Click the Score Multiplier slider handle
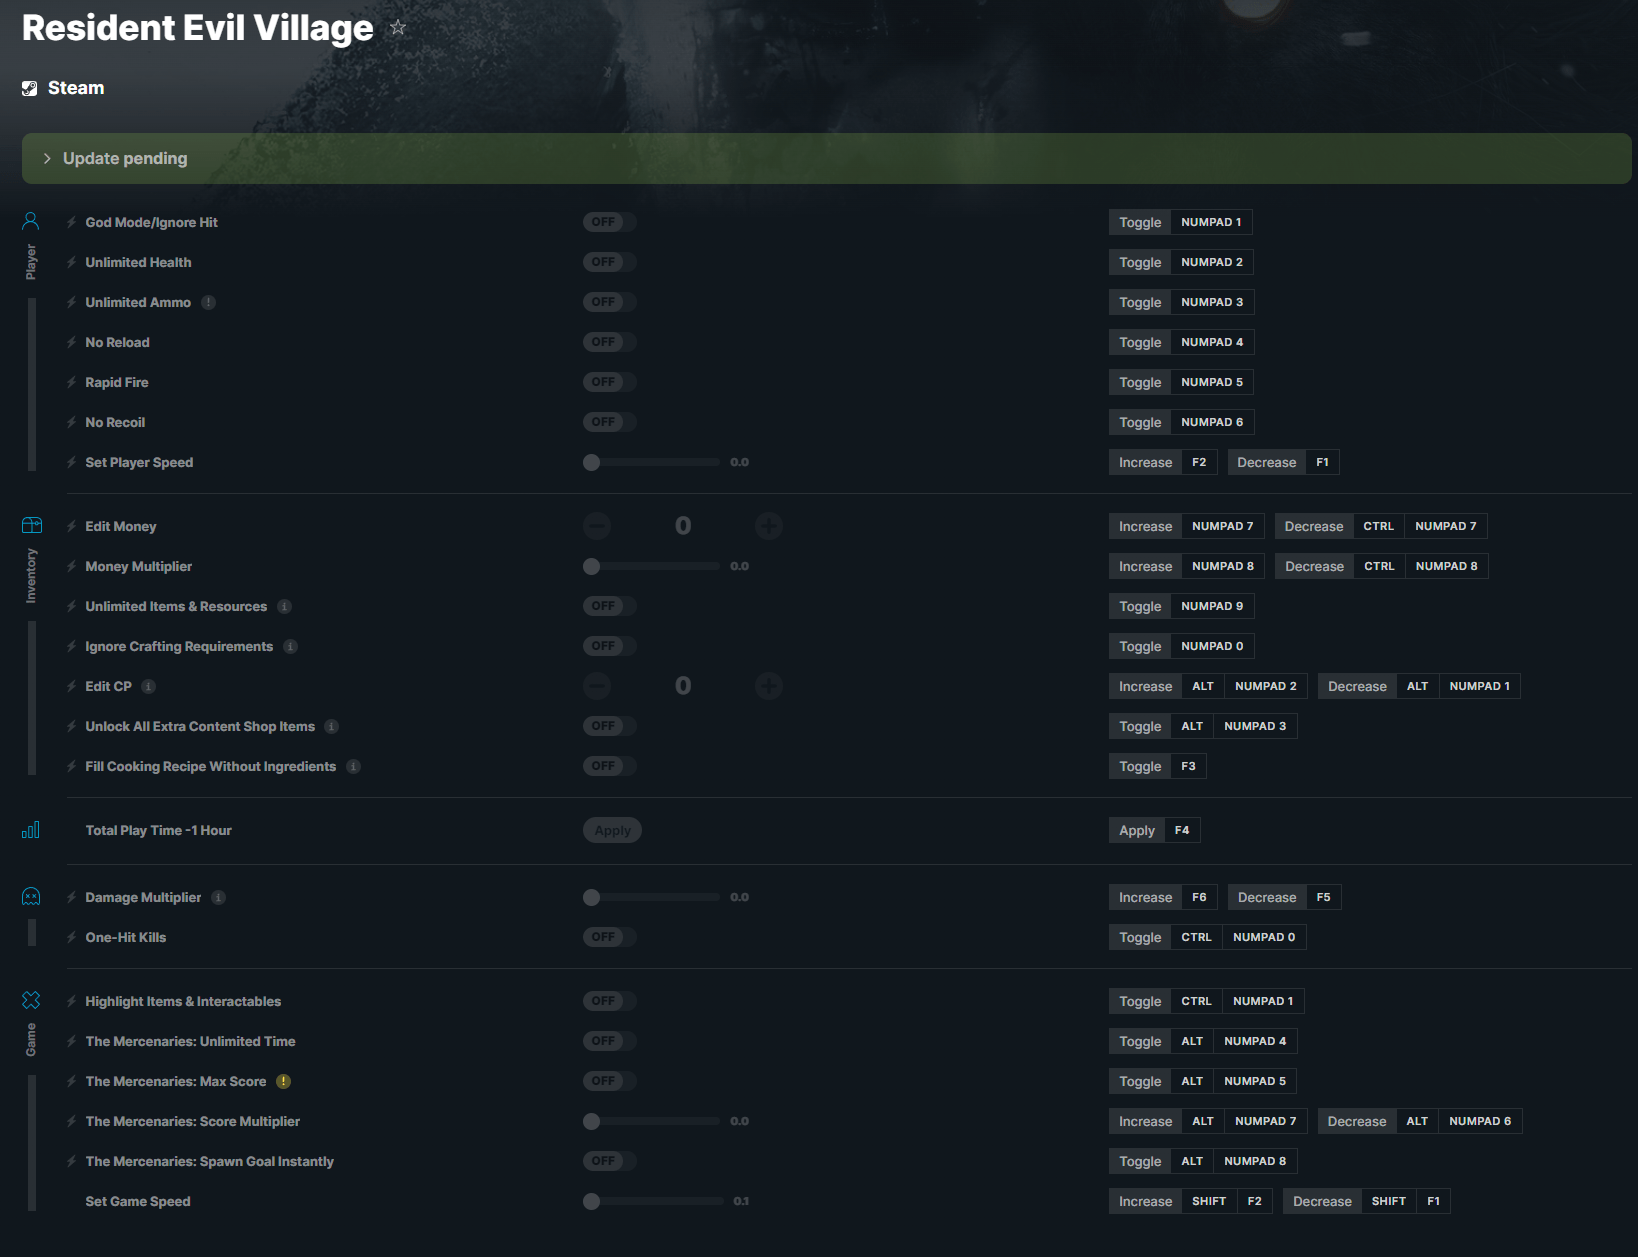 [592, 1121]
